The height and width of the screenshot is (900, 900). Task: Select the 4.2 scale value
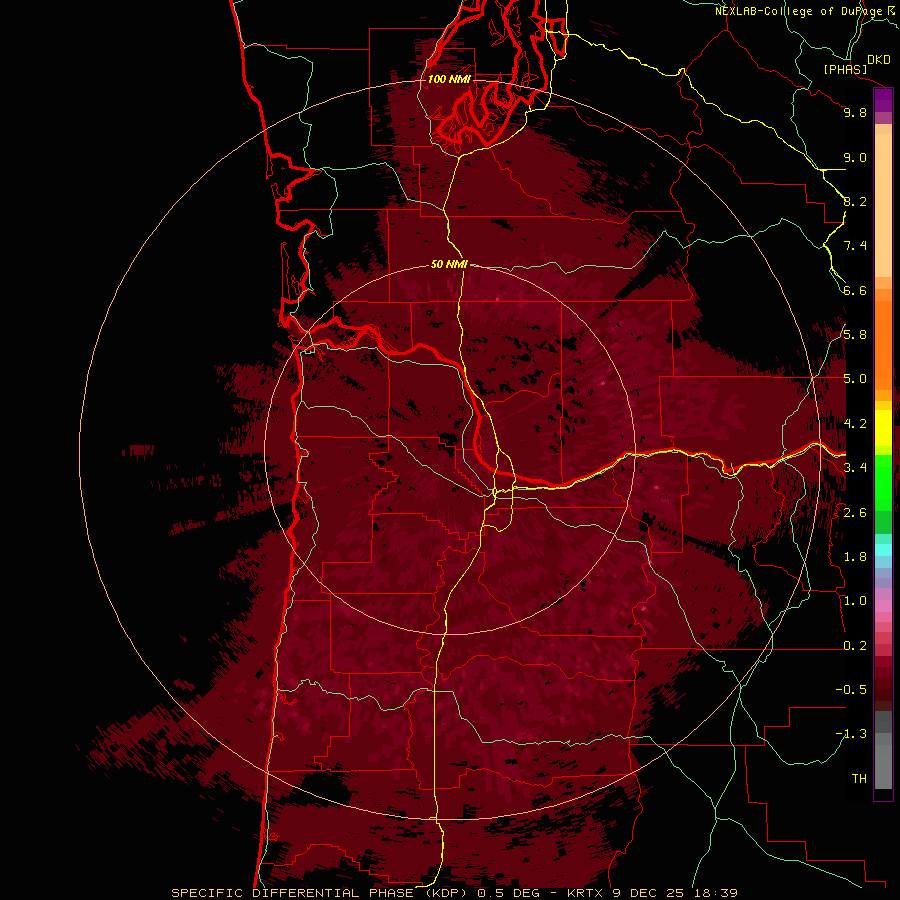[x=855, y=424]
